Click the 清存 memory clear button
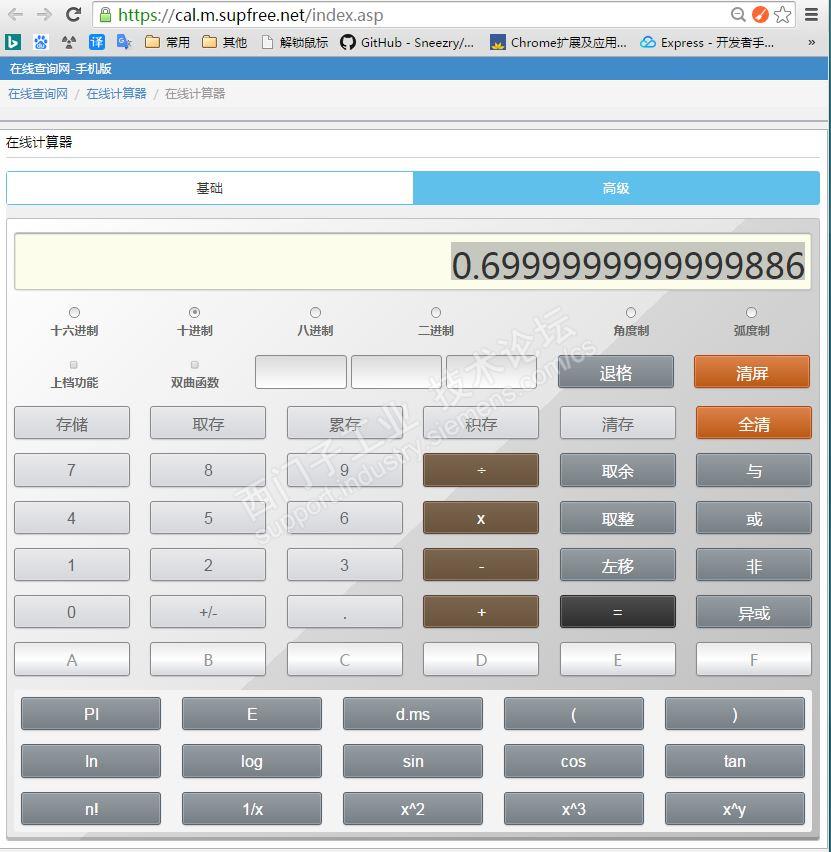The width and height of the screenshot is (831, 852). 618,423
